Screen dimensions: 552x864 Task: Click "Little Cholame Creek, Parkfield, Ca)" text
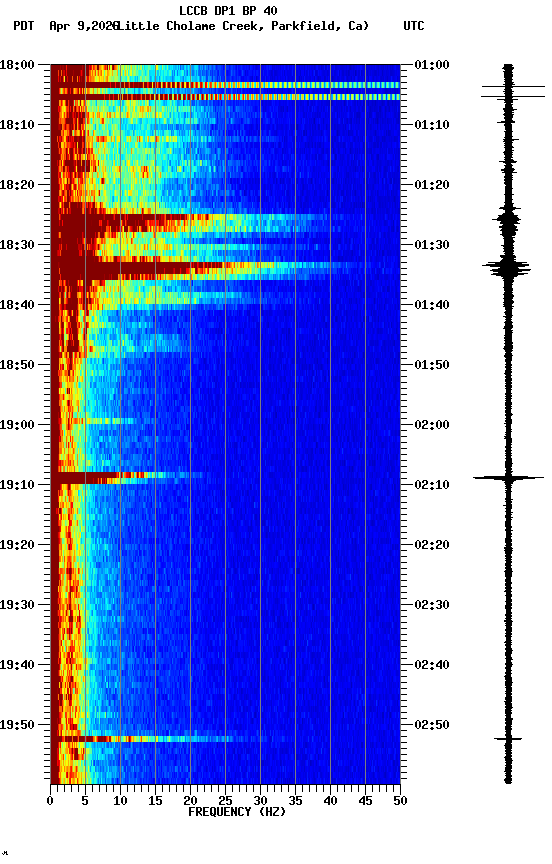click(243, 26)
